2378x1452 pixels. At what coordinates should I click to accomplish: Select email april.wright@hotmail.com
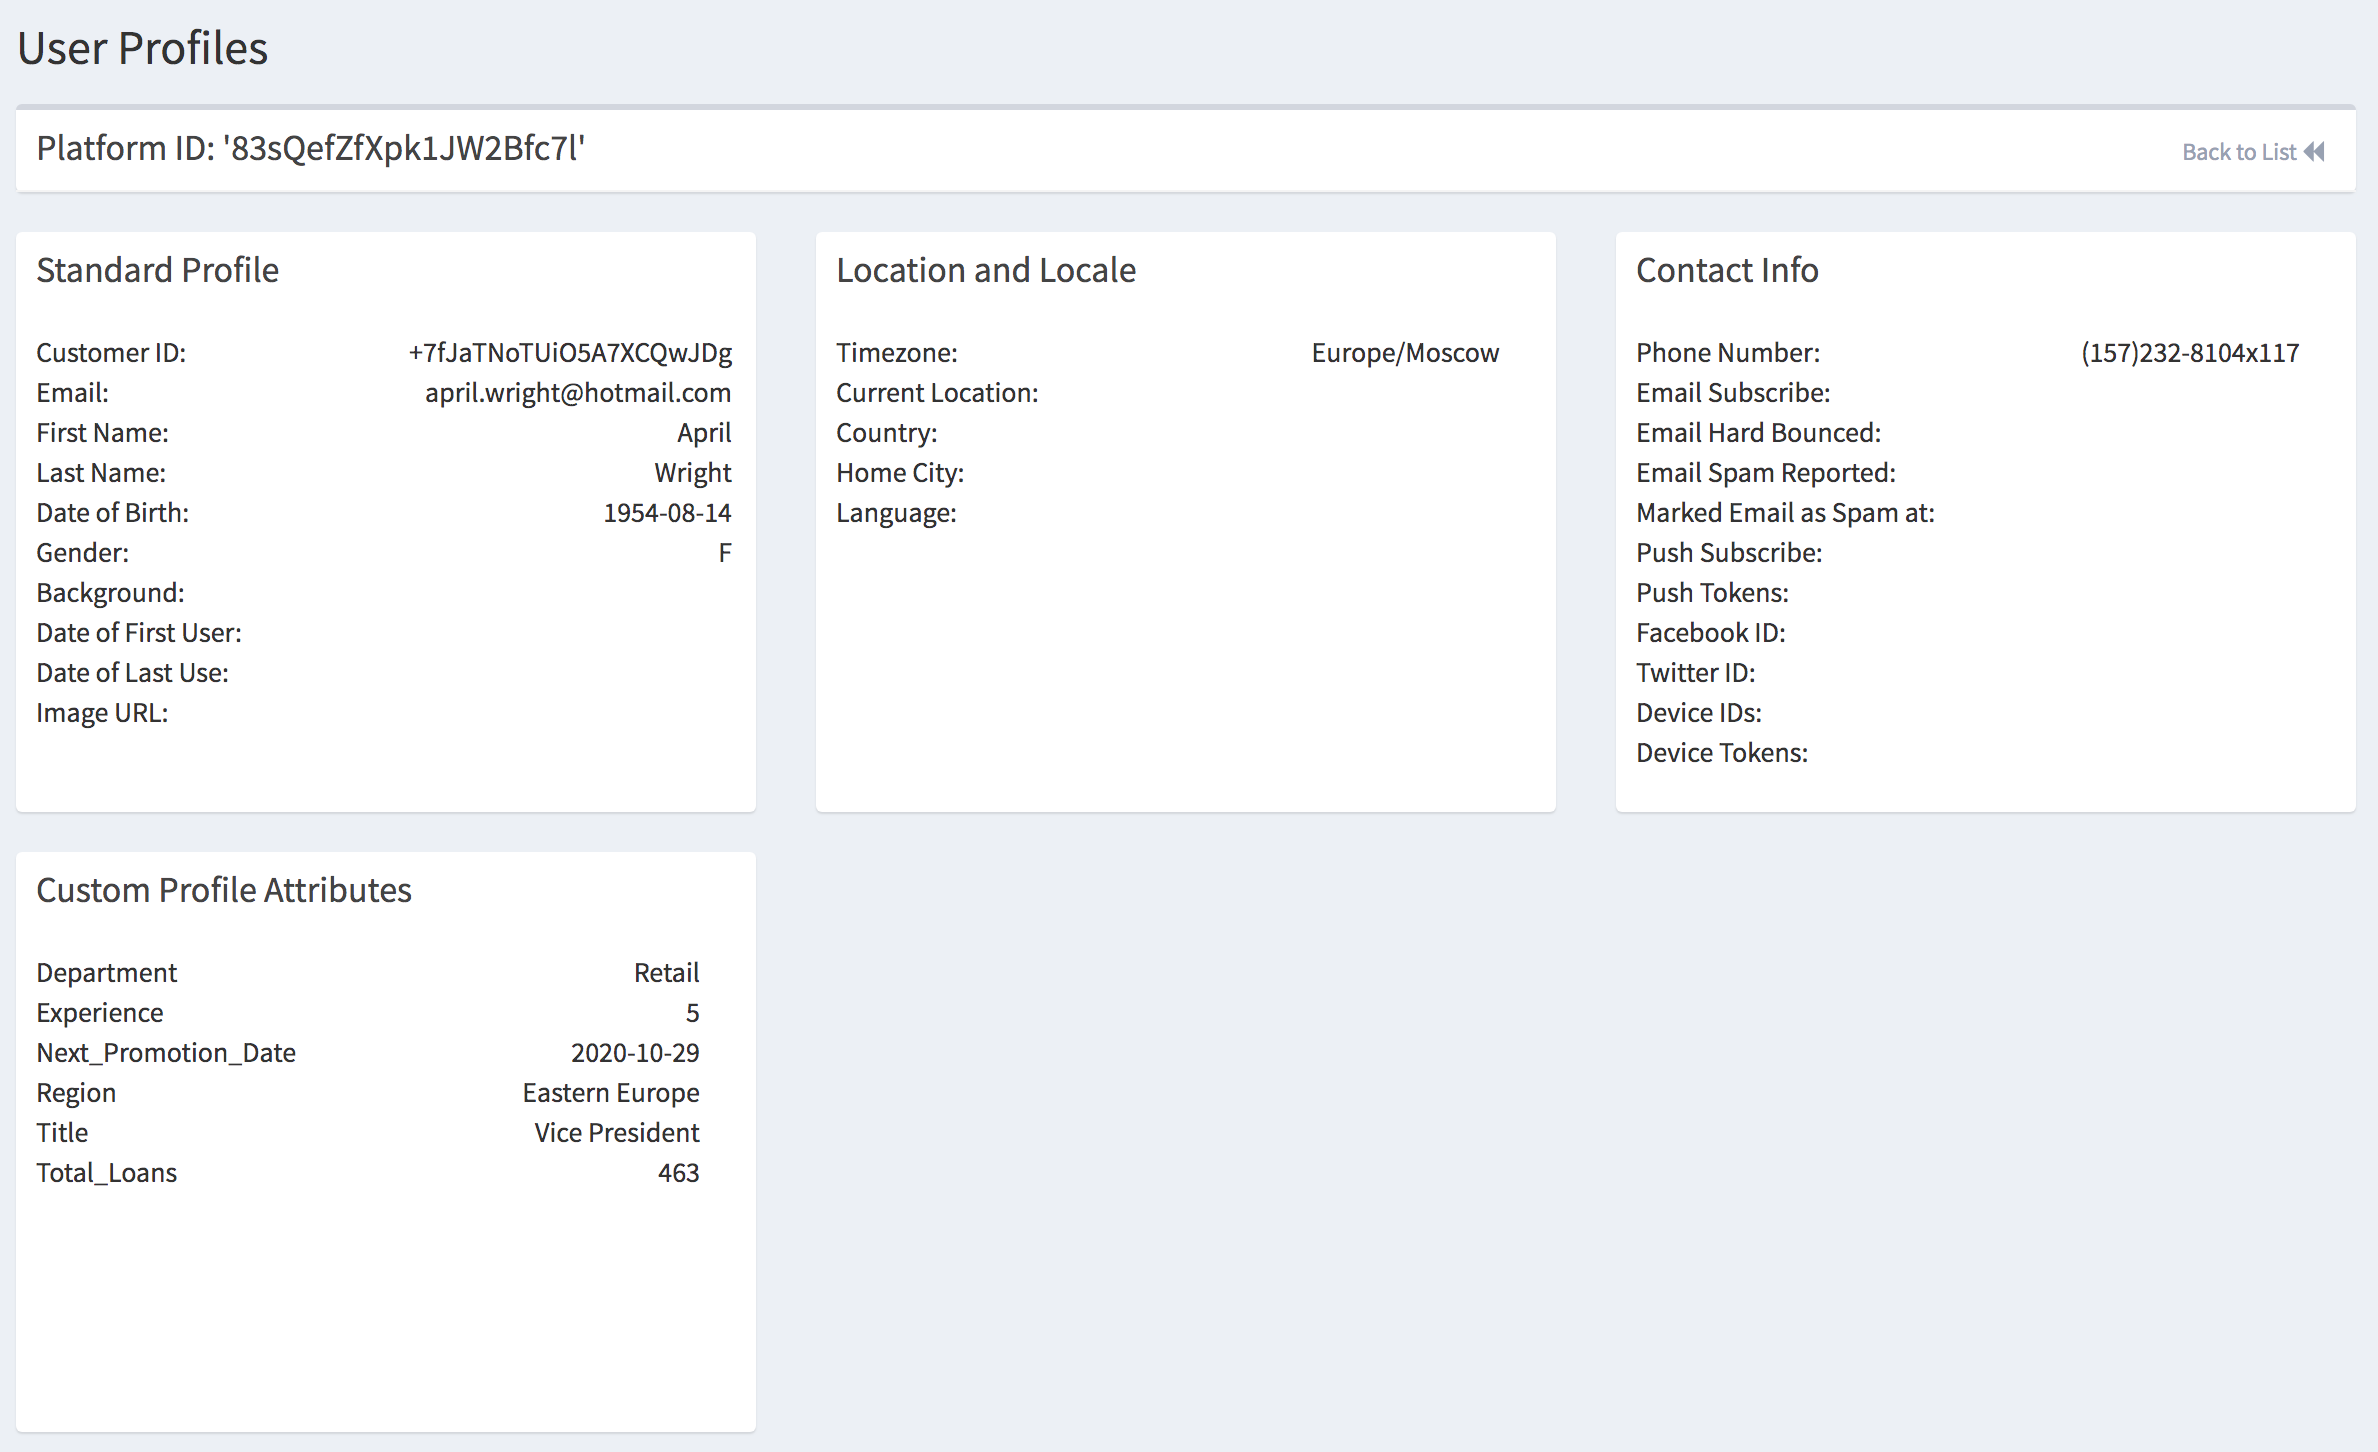click(578, 393)
